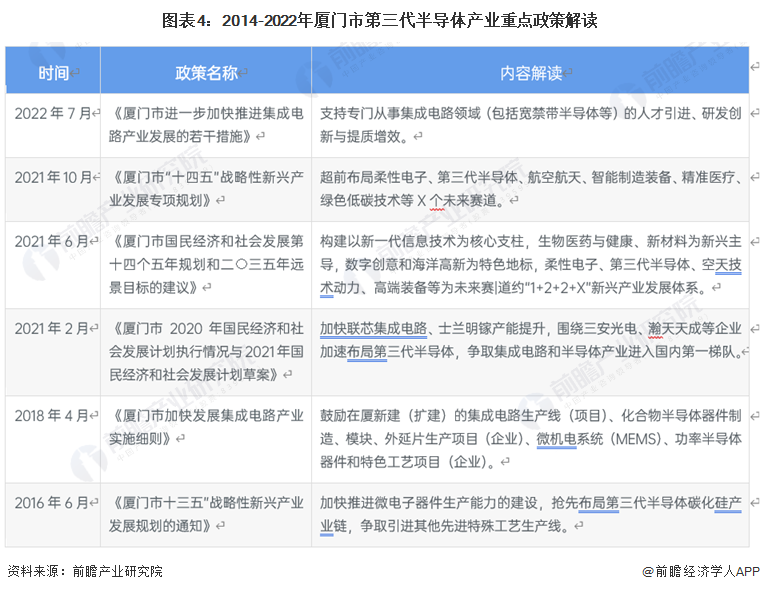Click policy name 厦门市进一步加快推进集成电路产业发展的若干措施

pyautogui.click(x=206, y=125)
